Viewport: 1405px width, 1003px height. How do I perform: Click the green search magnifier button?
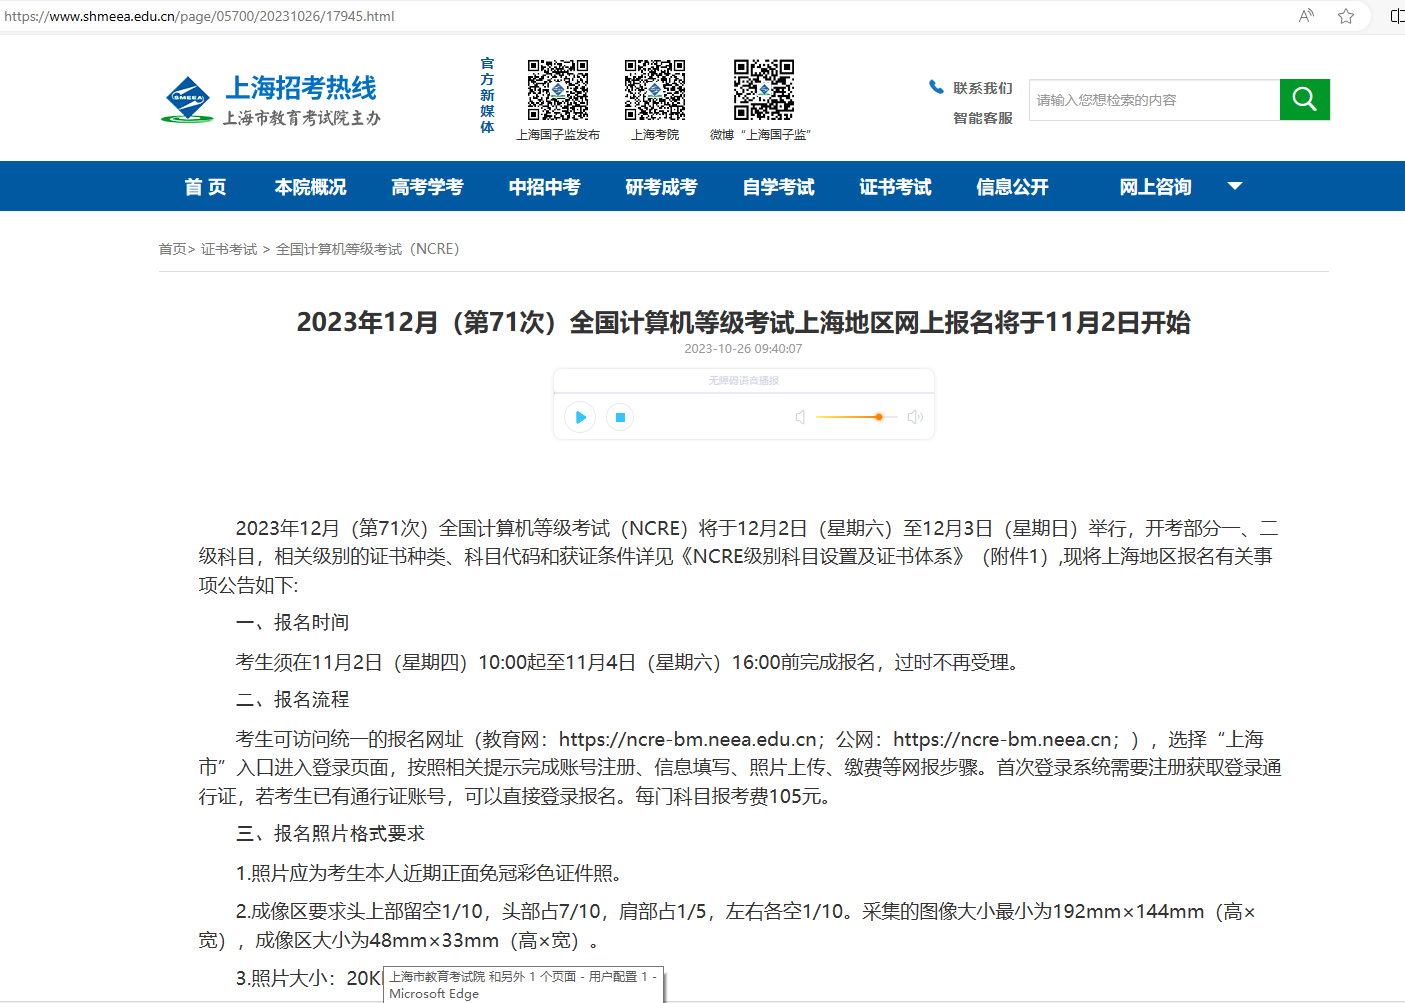(1304, 99)
